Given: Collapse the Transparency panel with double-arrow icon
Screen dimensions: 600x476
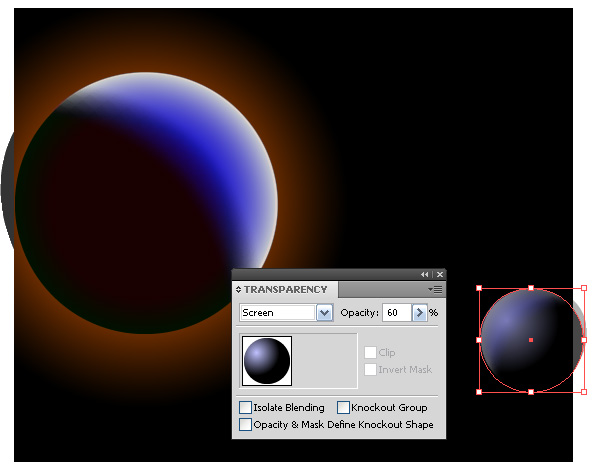Looking at the screenshot, I should pyautogui.click(x=424, y=274).
